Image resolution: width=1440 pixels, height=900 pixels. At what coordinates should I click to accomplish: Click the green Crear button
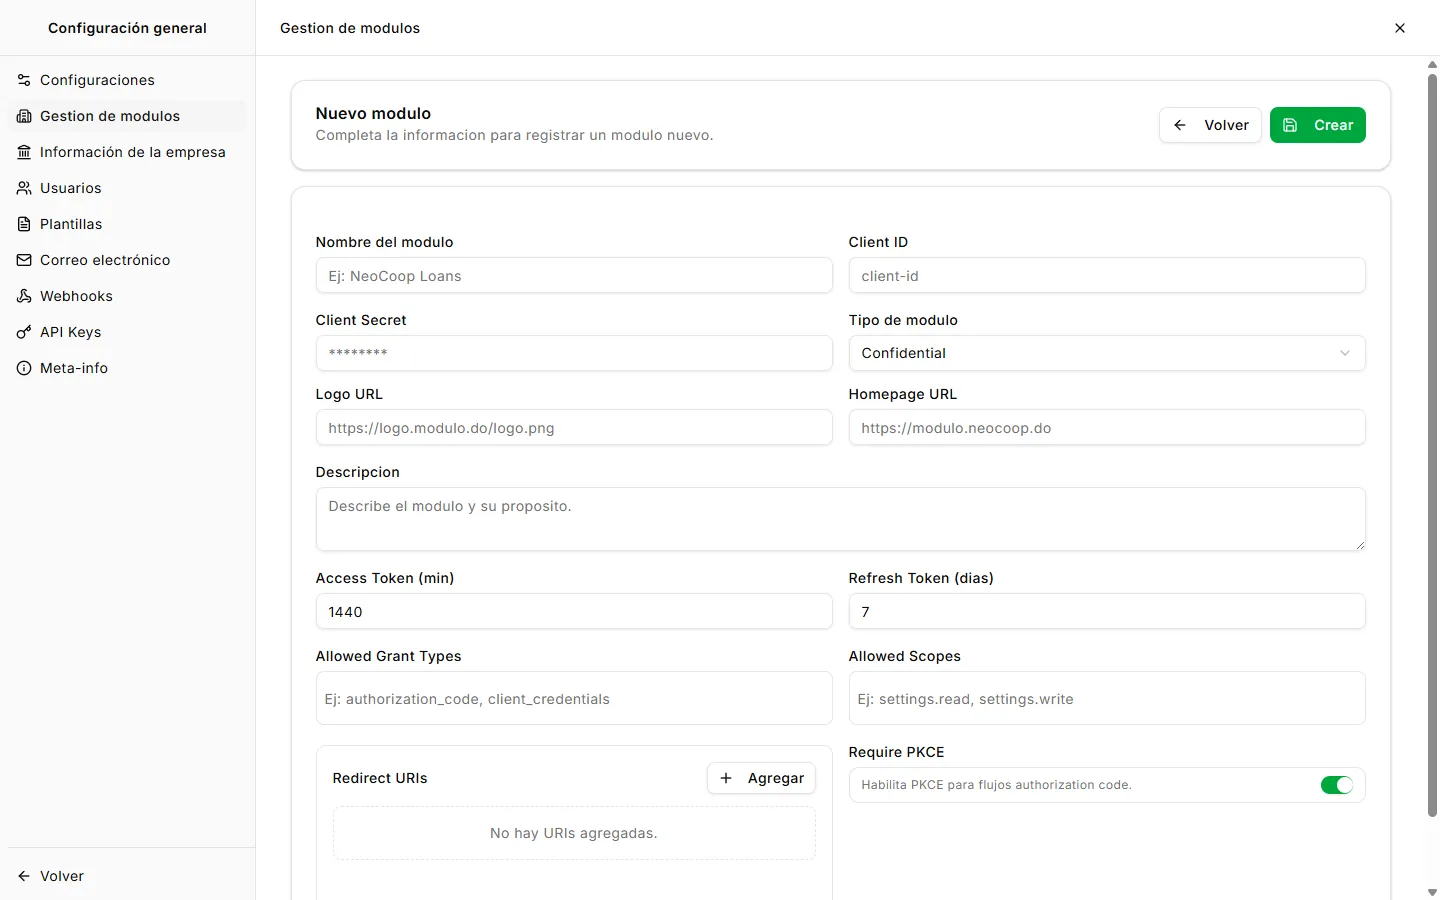click(1318, 125)
